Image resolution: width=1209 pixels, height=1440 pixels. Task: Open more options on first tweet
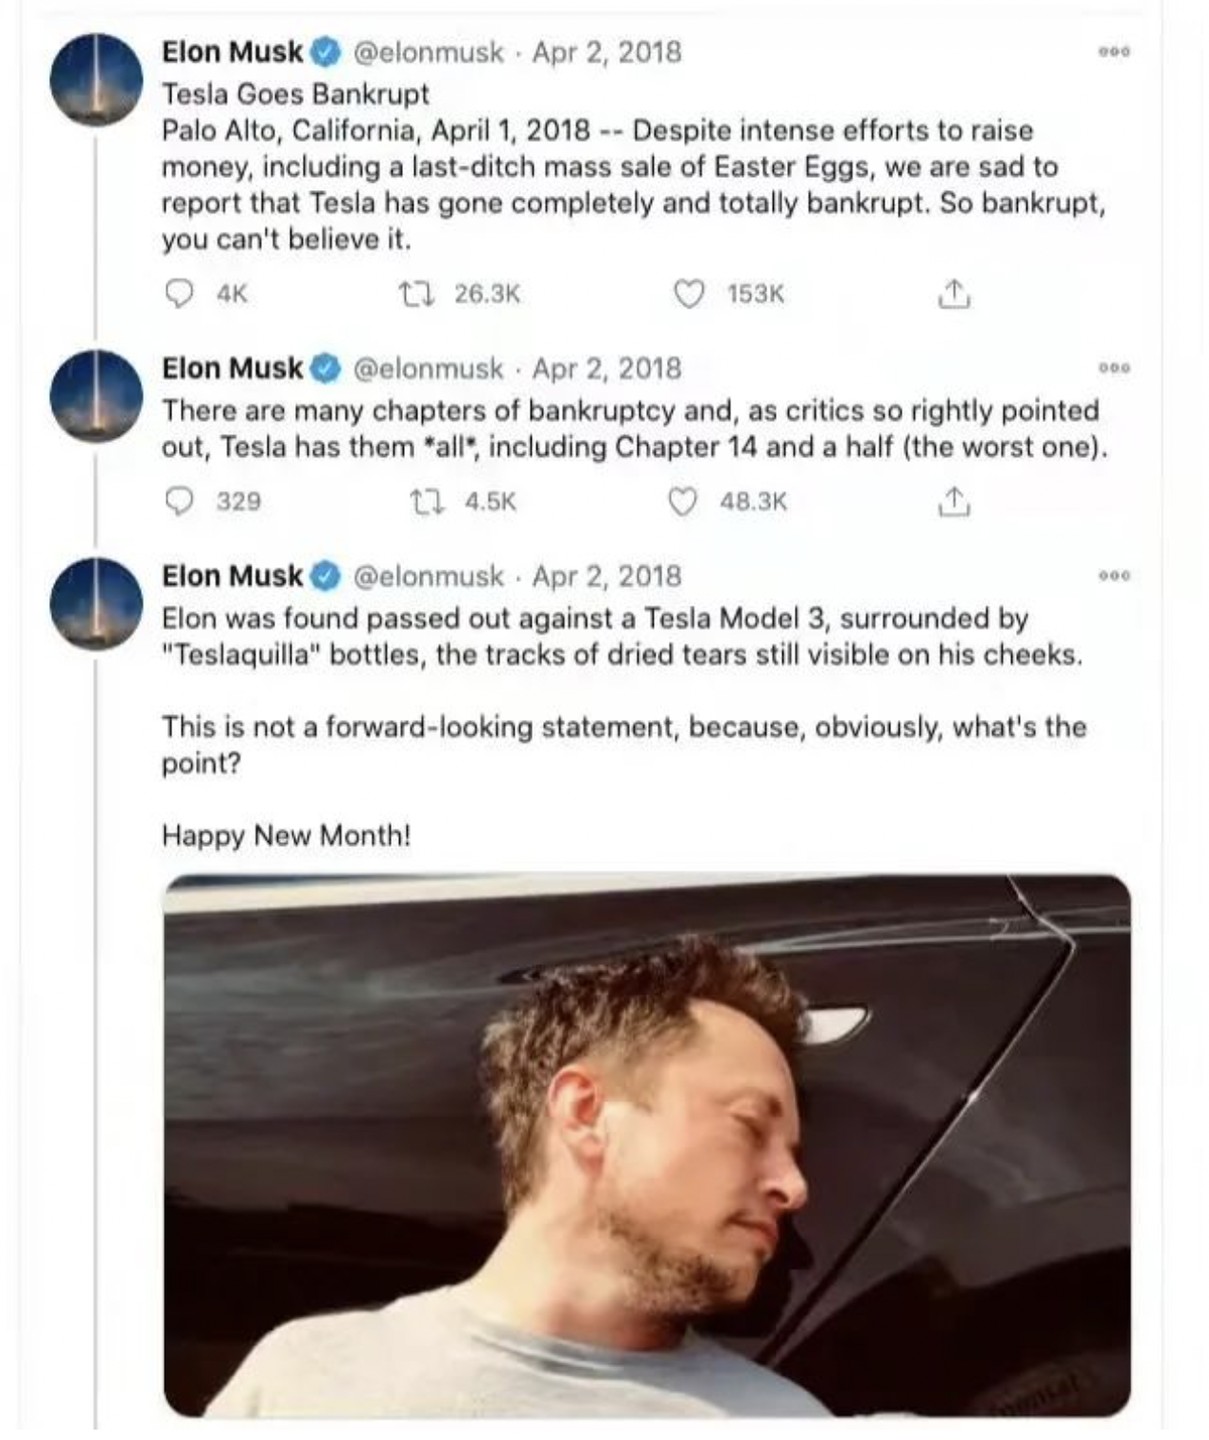point(1114,52)
